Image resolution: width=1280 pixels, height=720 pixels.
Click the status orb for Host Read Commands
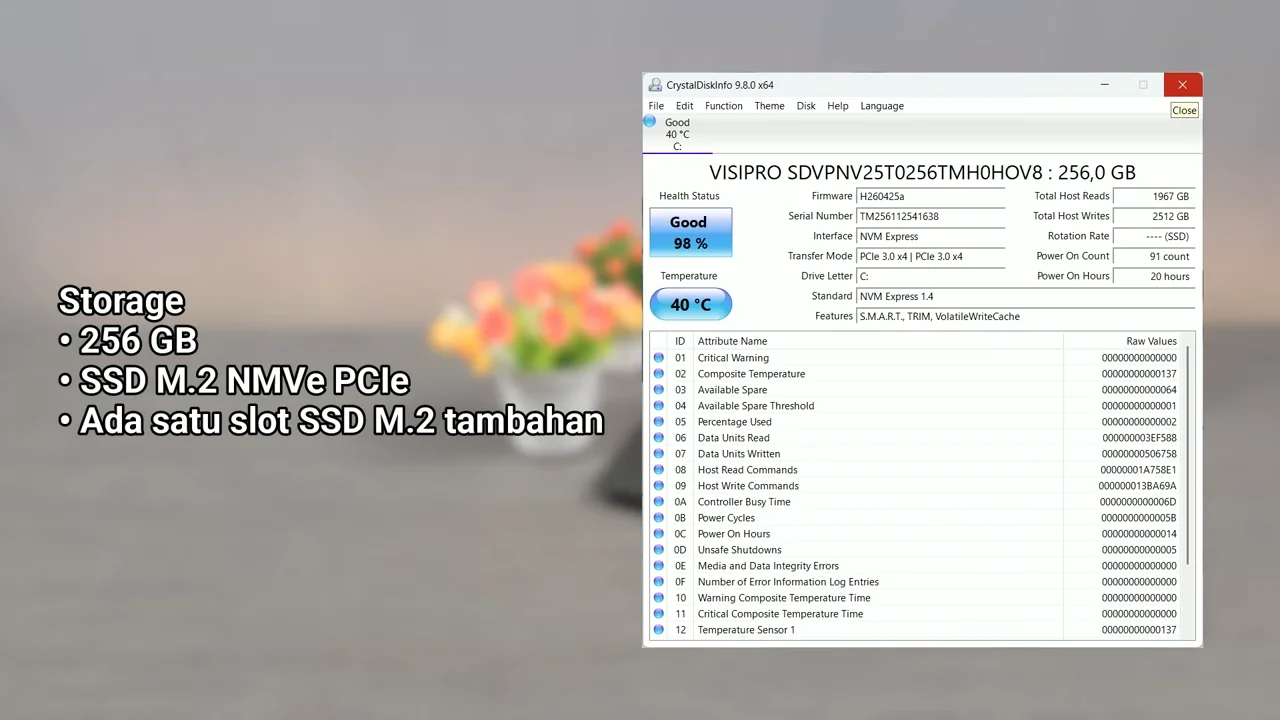(659, 469)
